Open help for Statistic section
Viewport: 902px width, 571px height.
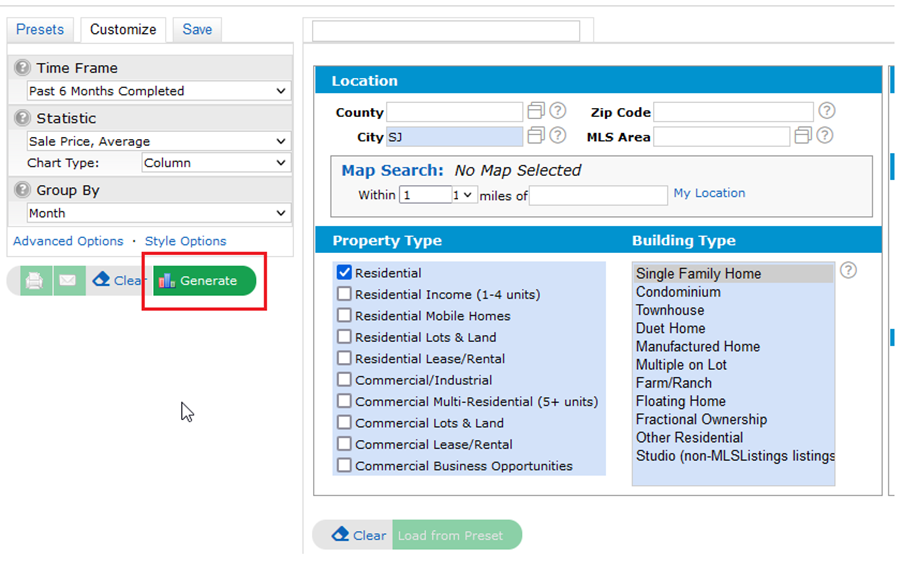click(x=22, y=118)
